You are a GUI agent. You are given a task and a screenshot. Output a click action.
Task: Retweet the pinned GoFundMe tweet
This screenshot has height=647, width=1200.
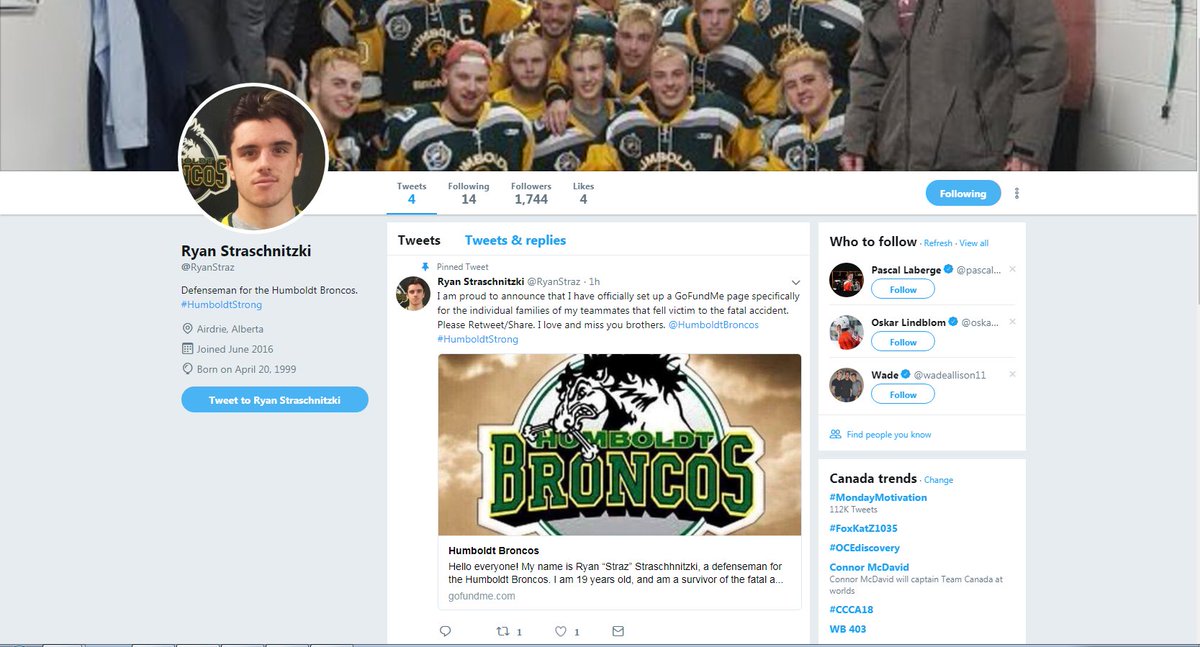[504, 631]
